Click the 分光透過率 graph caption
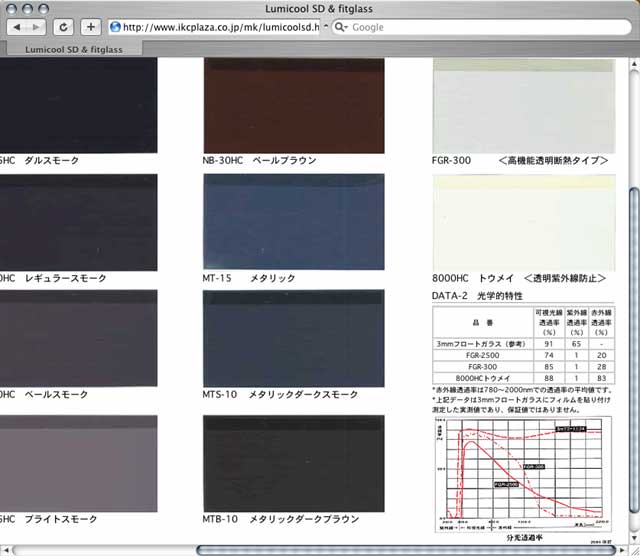The height and width of the screenshot is (556, 640). pos(524,538)
